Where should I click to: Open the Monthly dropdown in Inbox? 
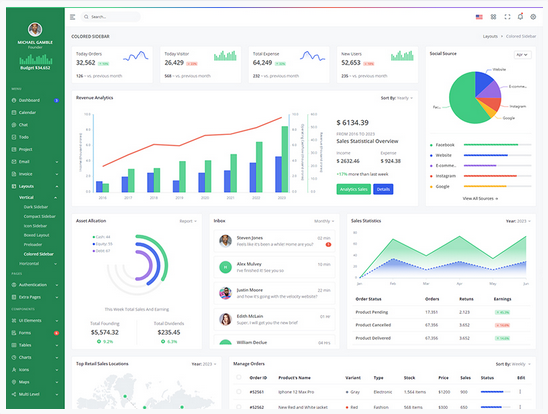pyautogui.click(x=324, y=221)
